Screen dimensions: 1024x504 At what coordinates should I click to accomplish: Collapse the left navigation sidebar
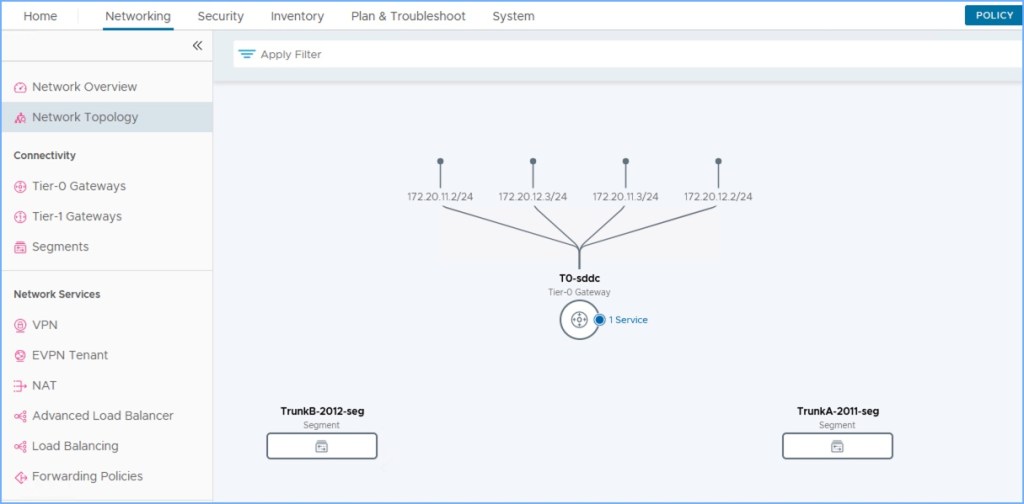point(197,46)
